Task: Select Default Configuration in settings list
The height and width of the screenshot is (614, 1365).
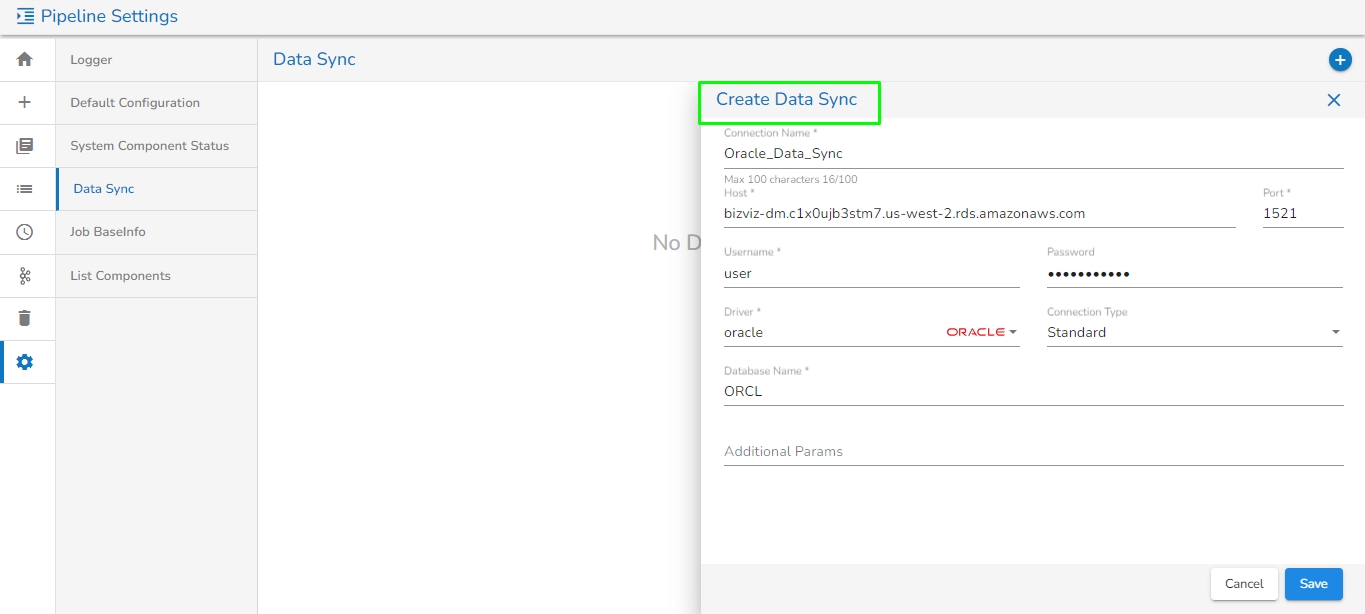Action: 135,103
